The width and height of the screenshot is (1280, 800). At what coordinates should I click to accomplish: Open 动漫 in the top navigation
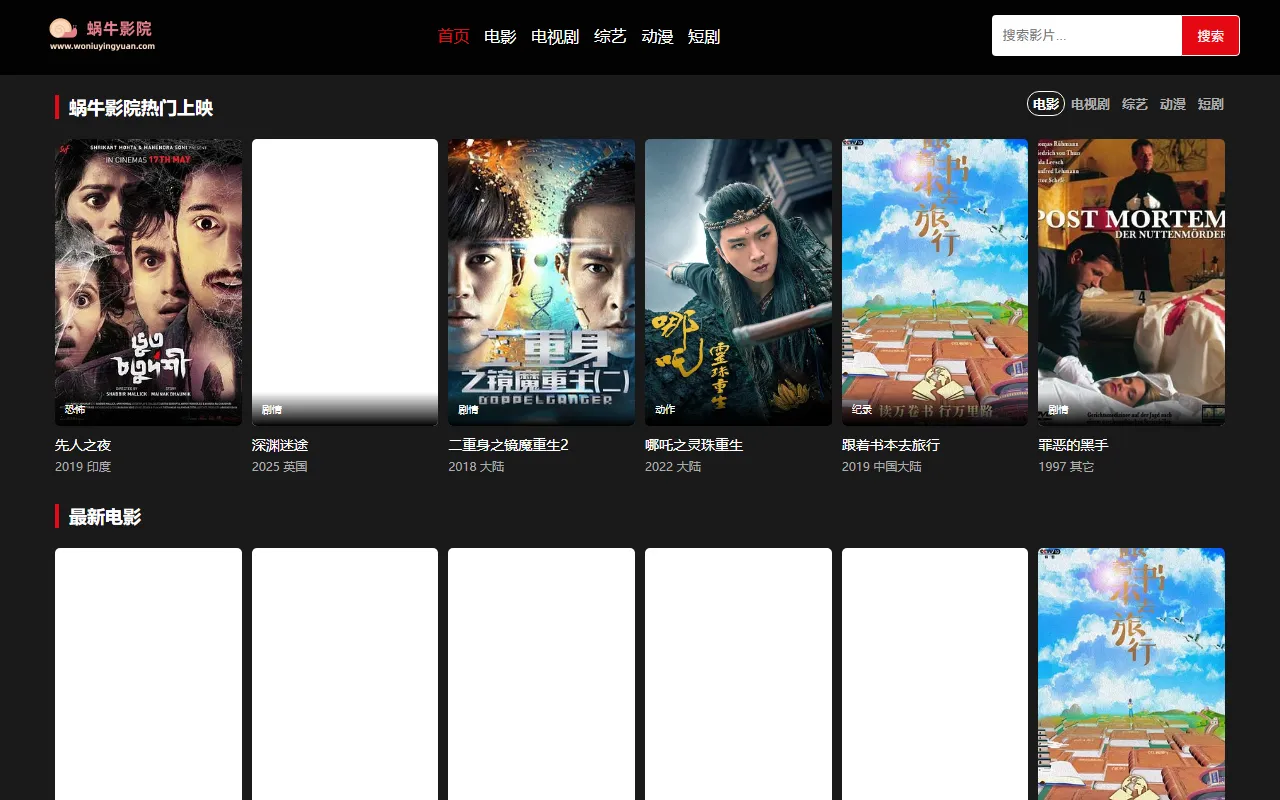tap(657, 37)
